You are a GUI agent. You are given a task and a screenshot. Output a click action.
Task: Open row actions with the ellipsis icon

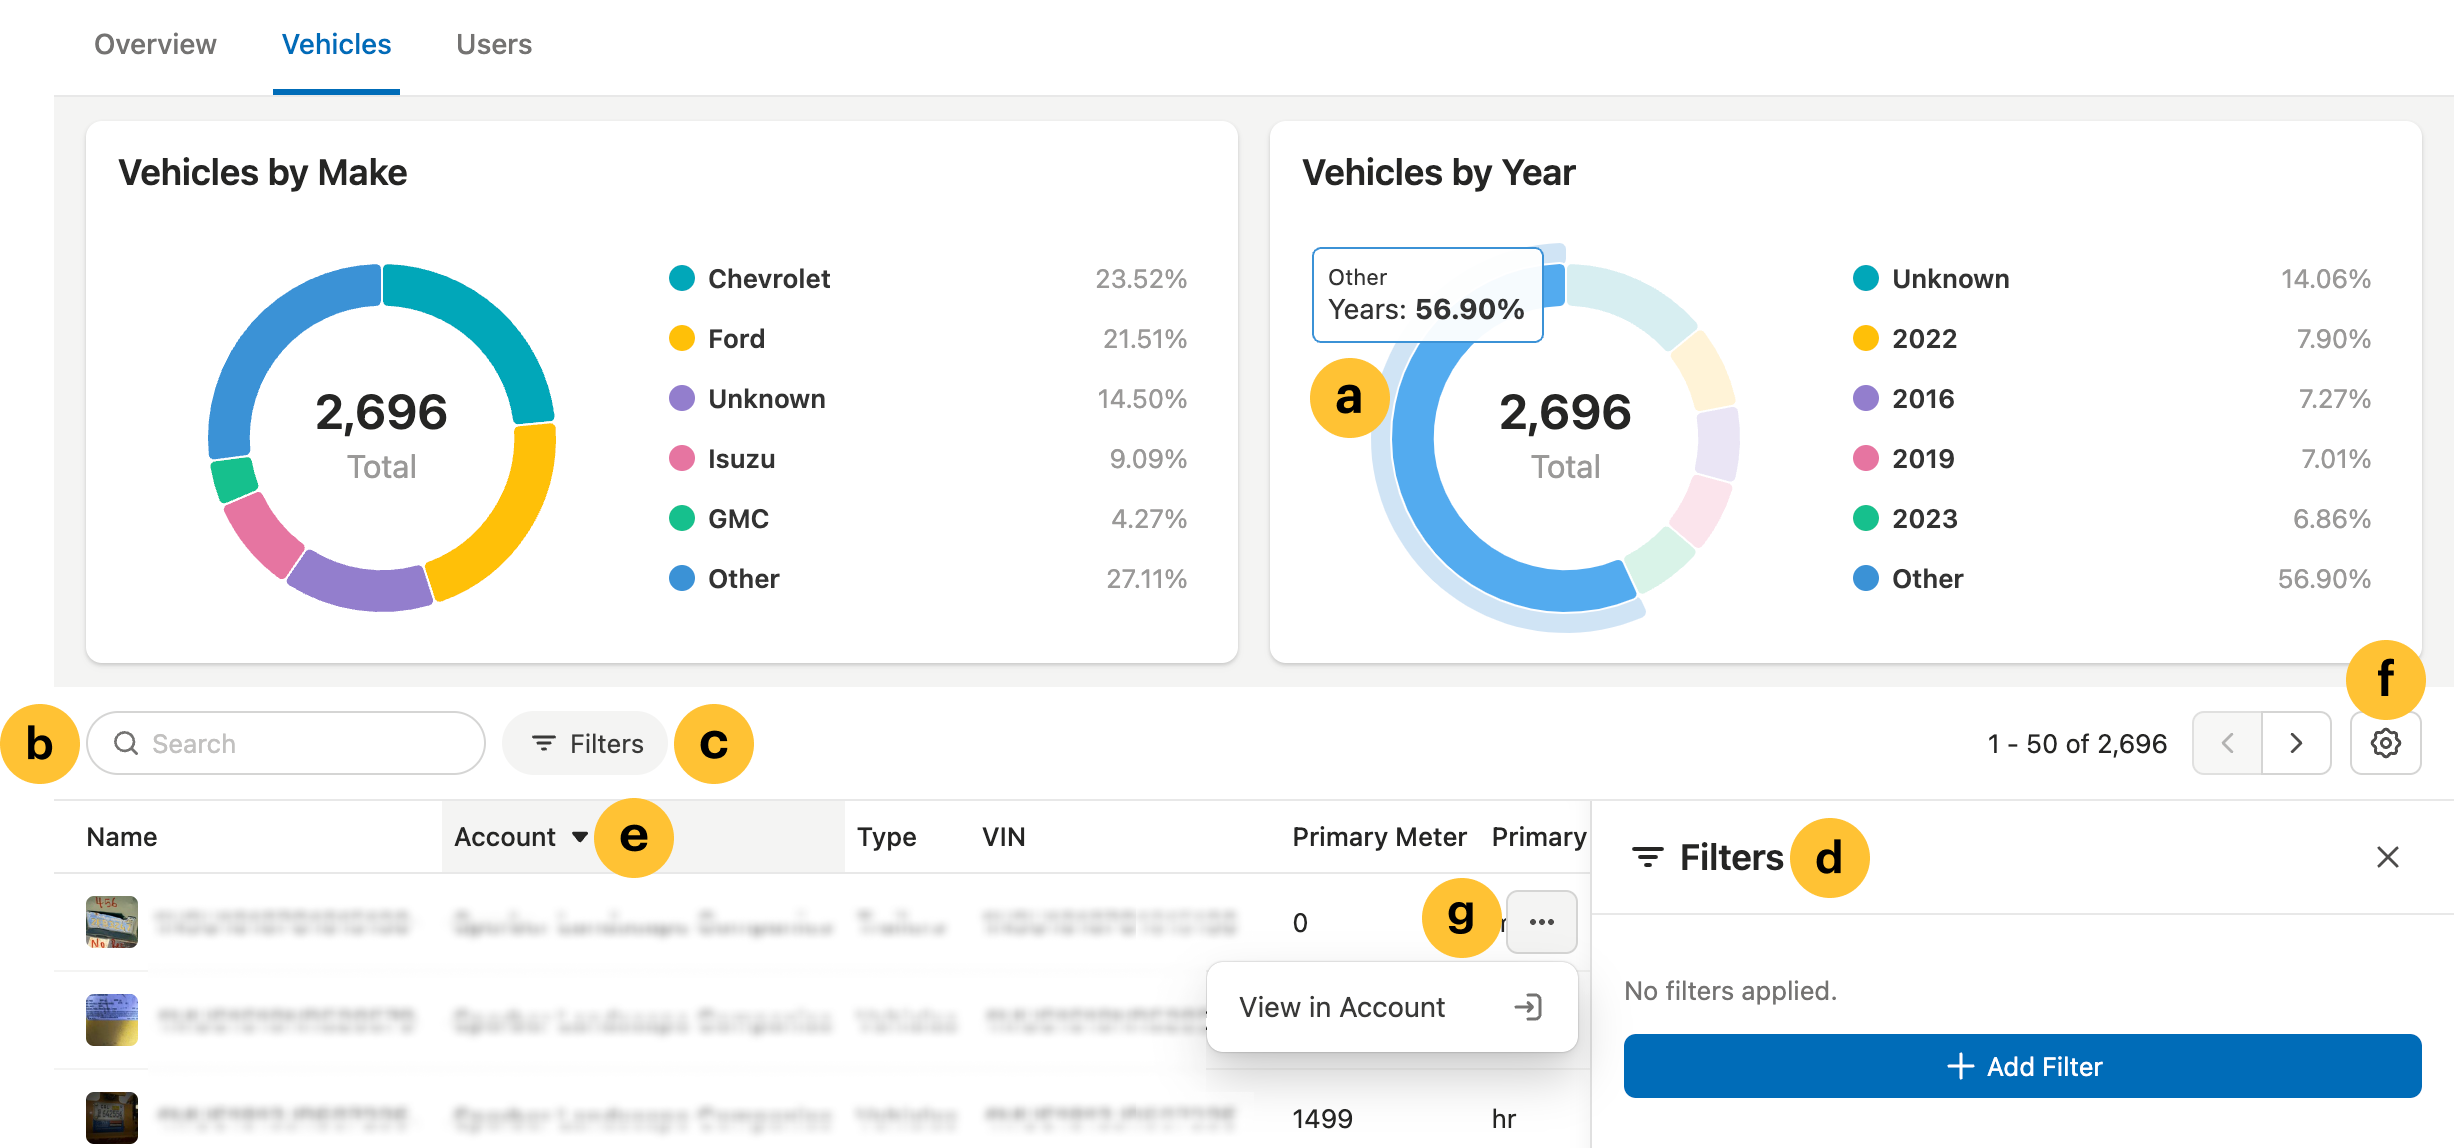click(x=1541, y=921)
